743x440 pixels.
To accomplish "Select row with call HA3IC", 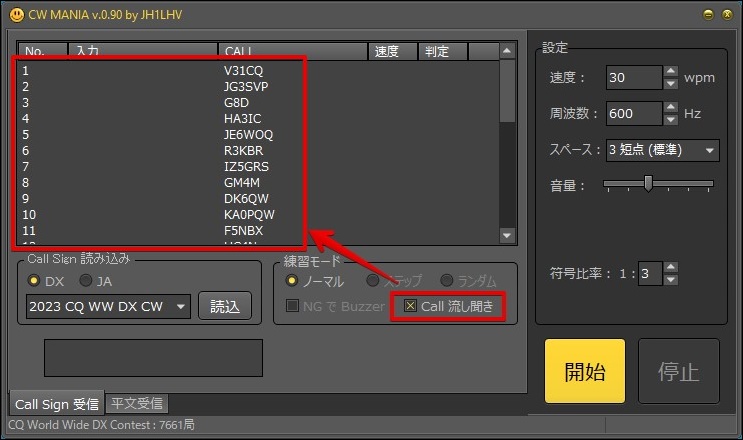I will click(259, 118).
